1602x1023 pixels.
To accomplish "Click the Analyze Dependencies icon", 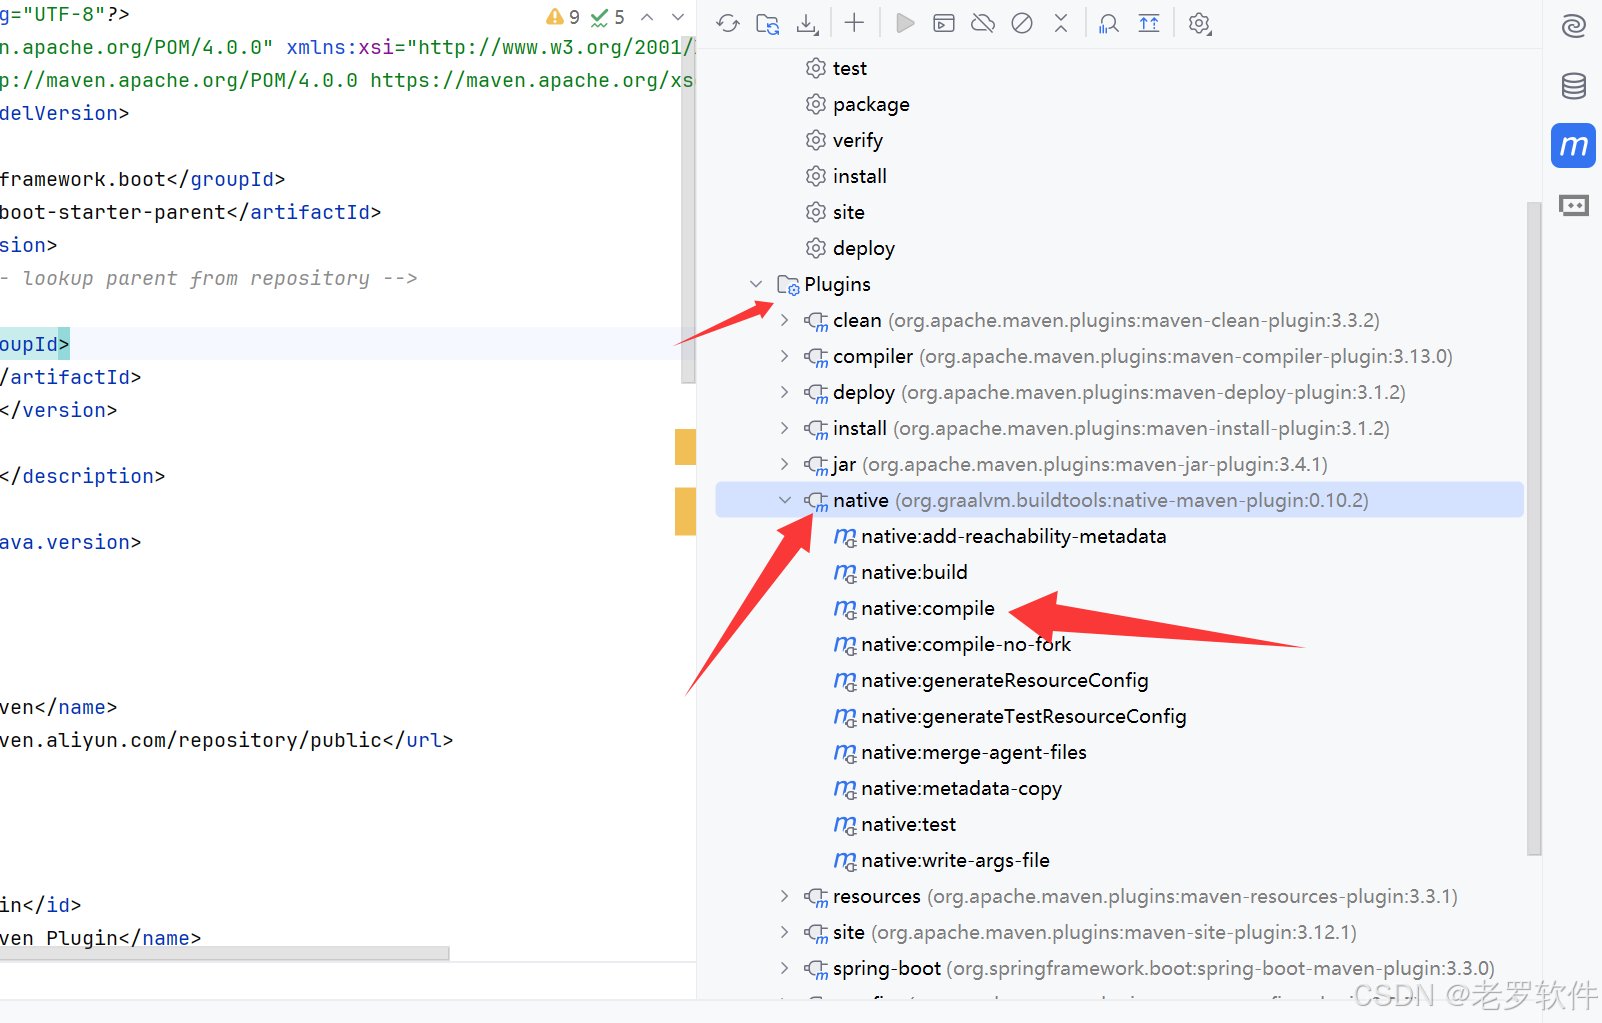I will (1108, 23).
